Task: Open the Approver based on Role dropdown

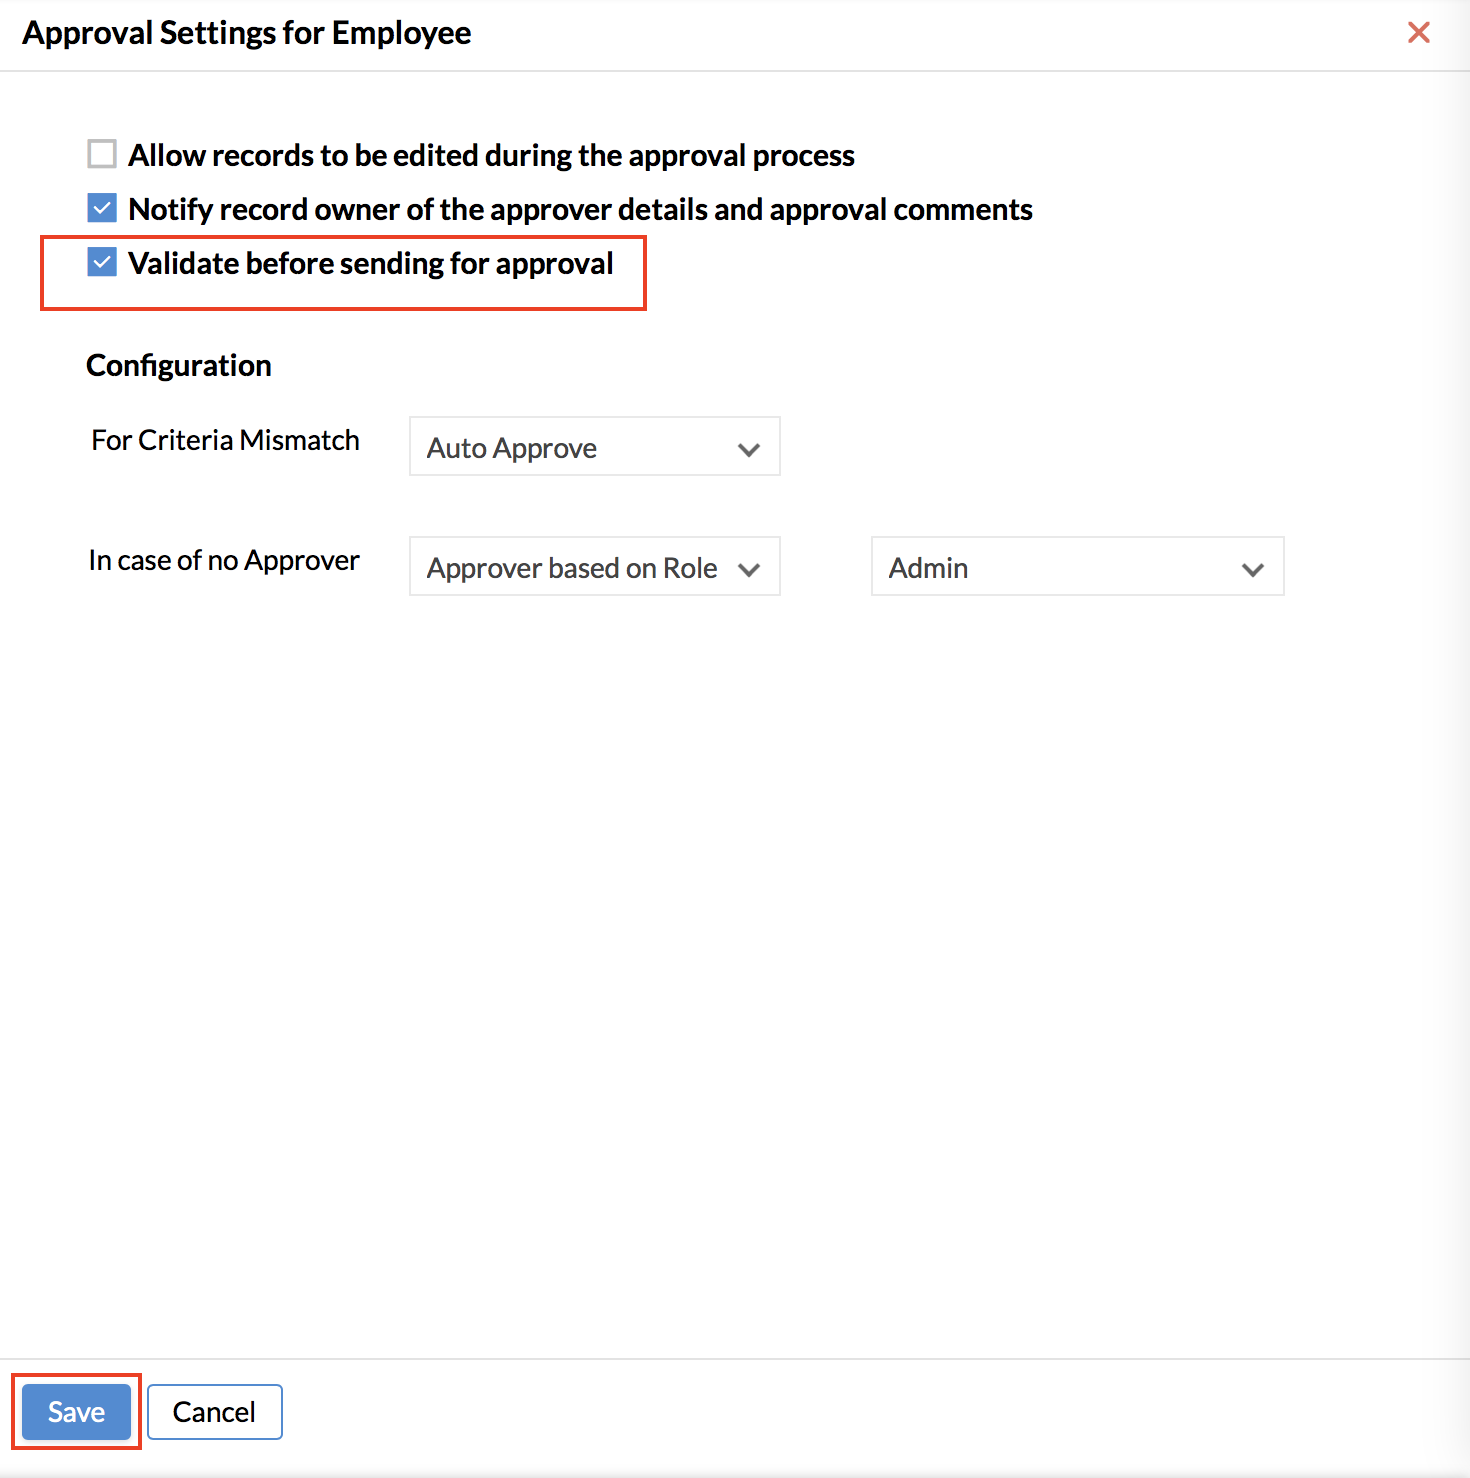Action: click(x=595, y=566)
